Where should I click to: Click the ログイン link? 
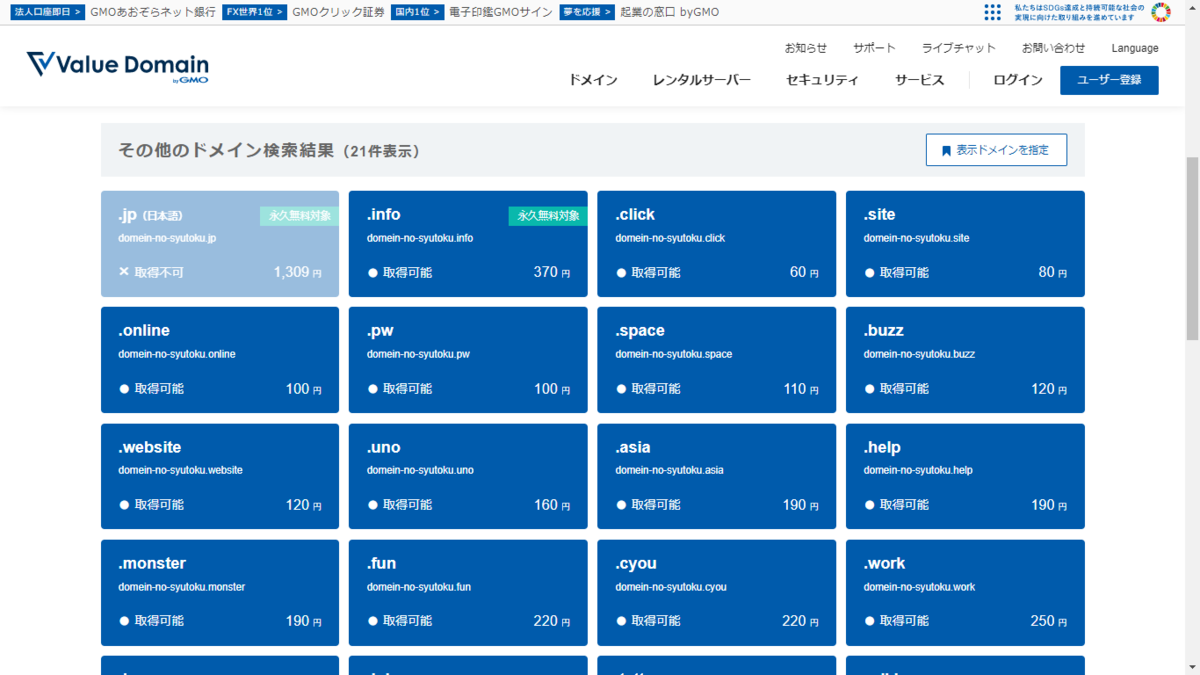click(x=1017, y=80)
